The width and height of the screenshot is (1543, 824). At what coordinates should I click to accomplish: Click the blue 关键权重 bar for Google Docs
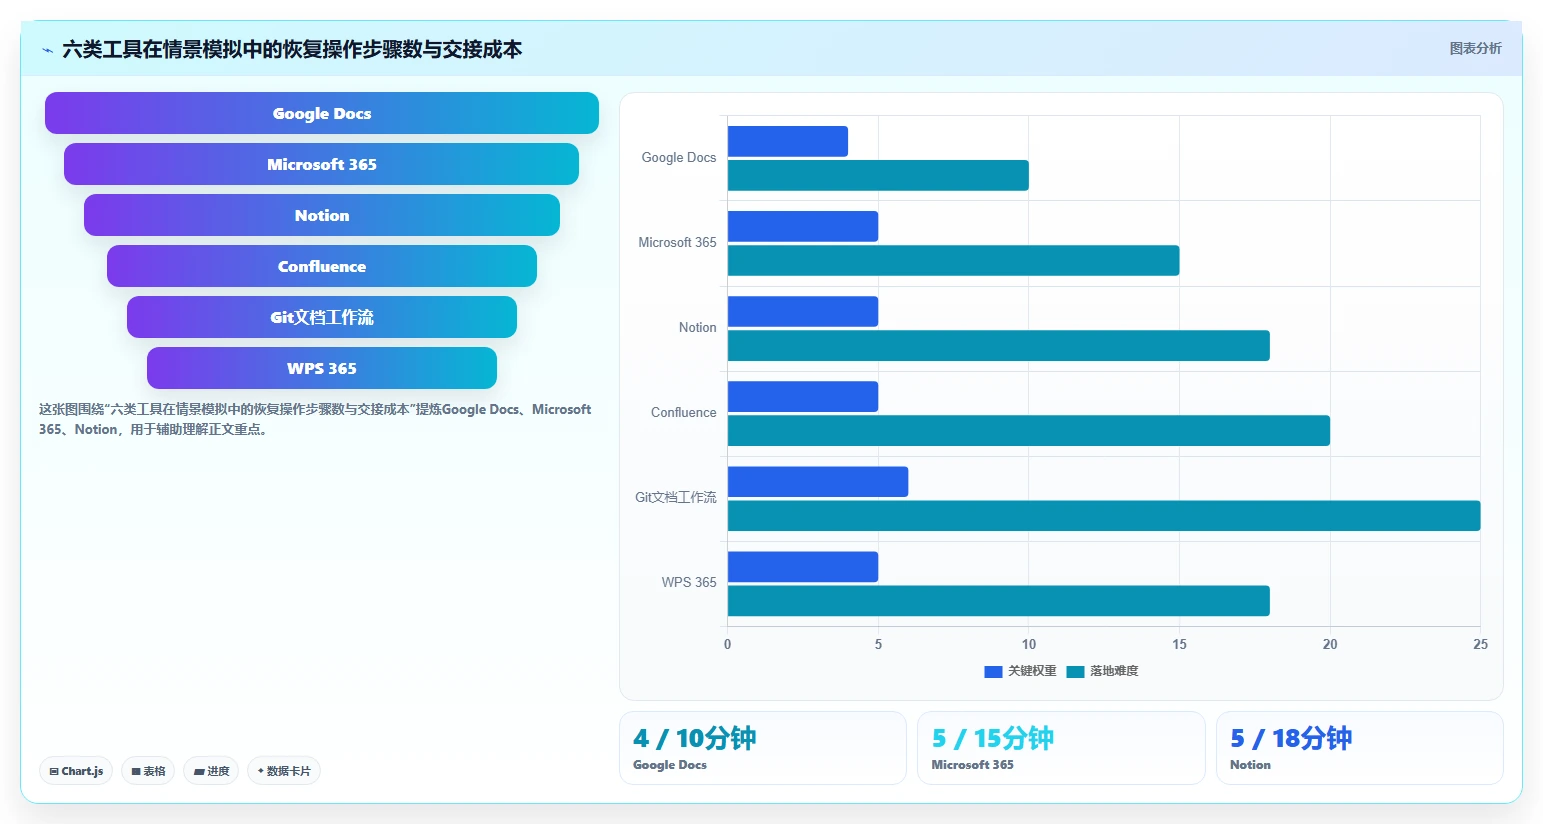(788, 141)
